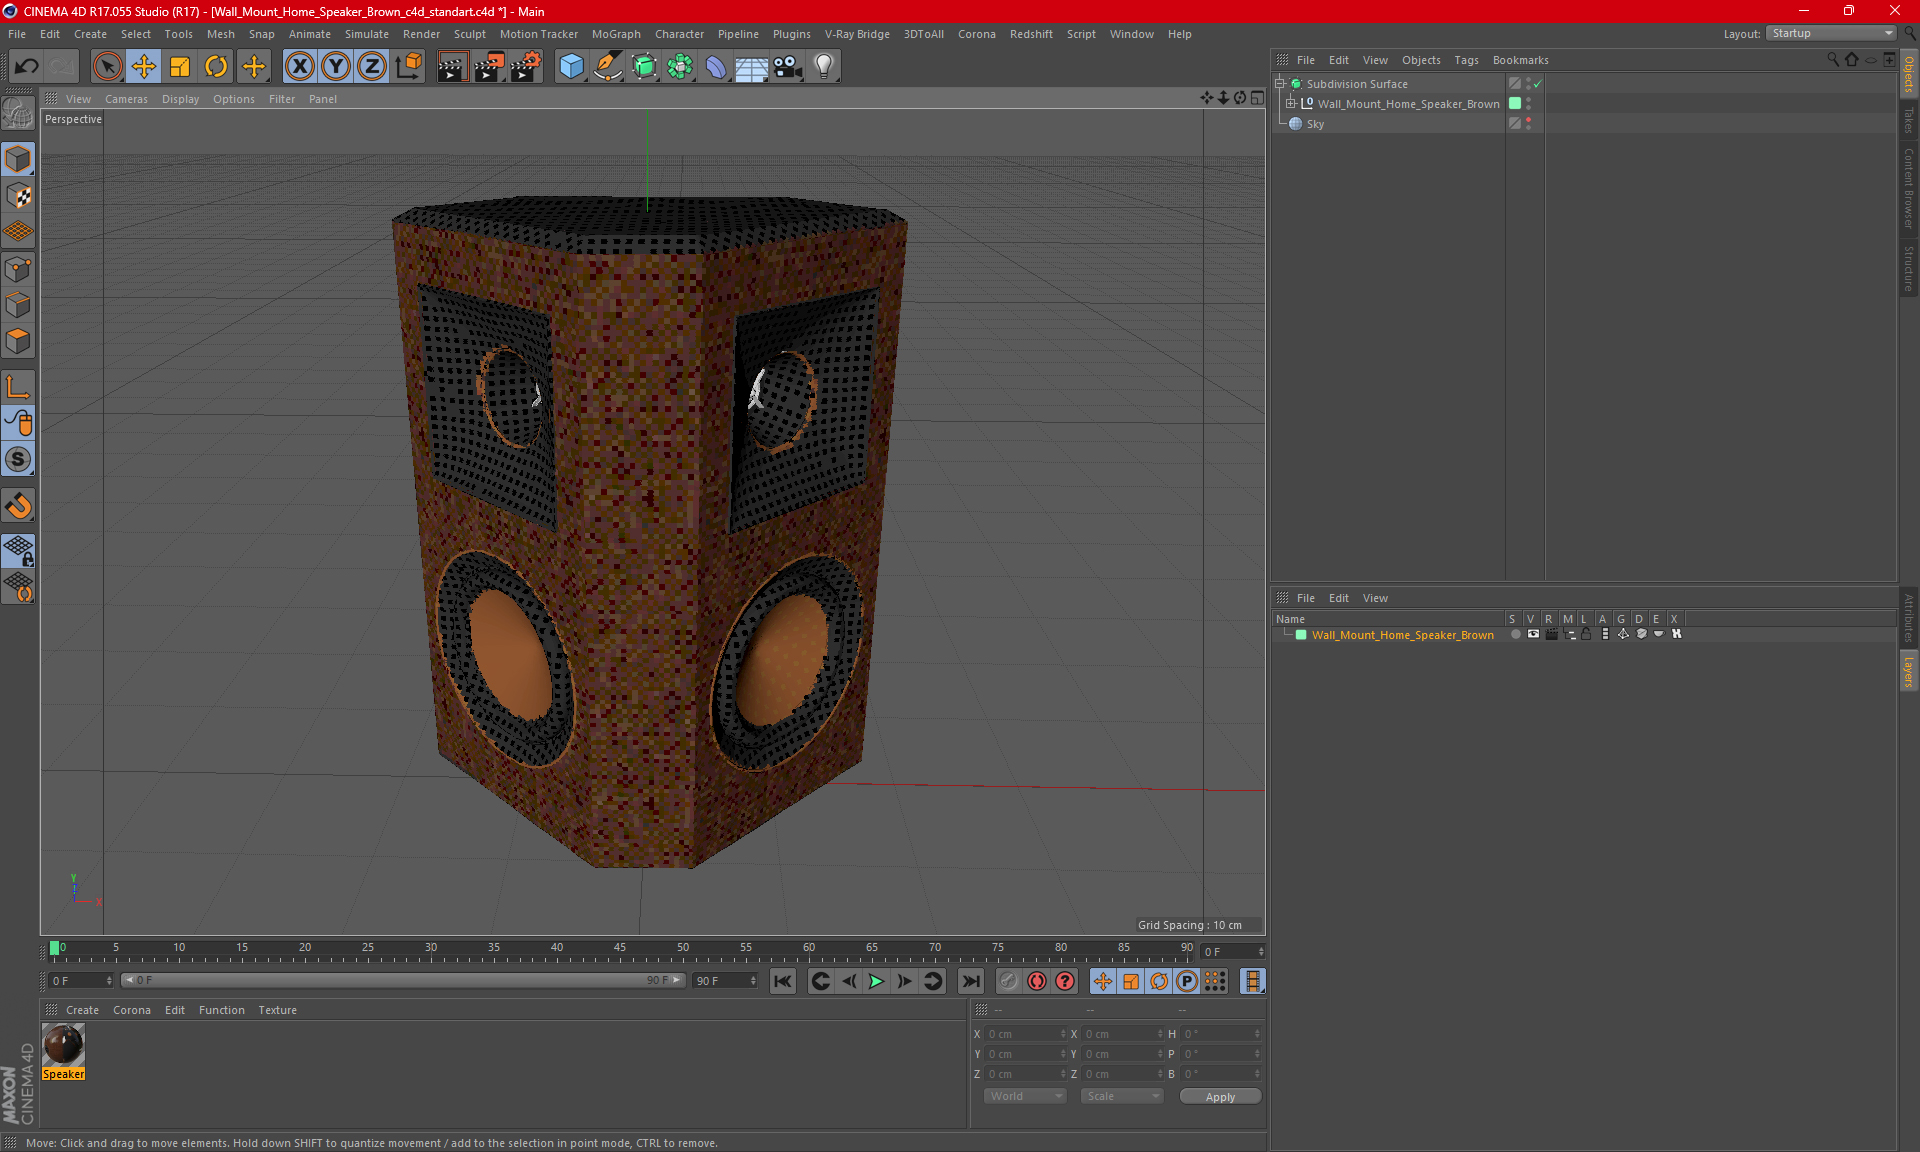The width and height of the screenshot is (1920, 1152).
Task: Open the viewport Cameras menu
Action: tap(126, 99)
